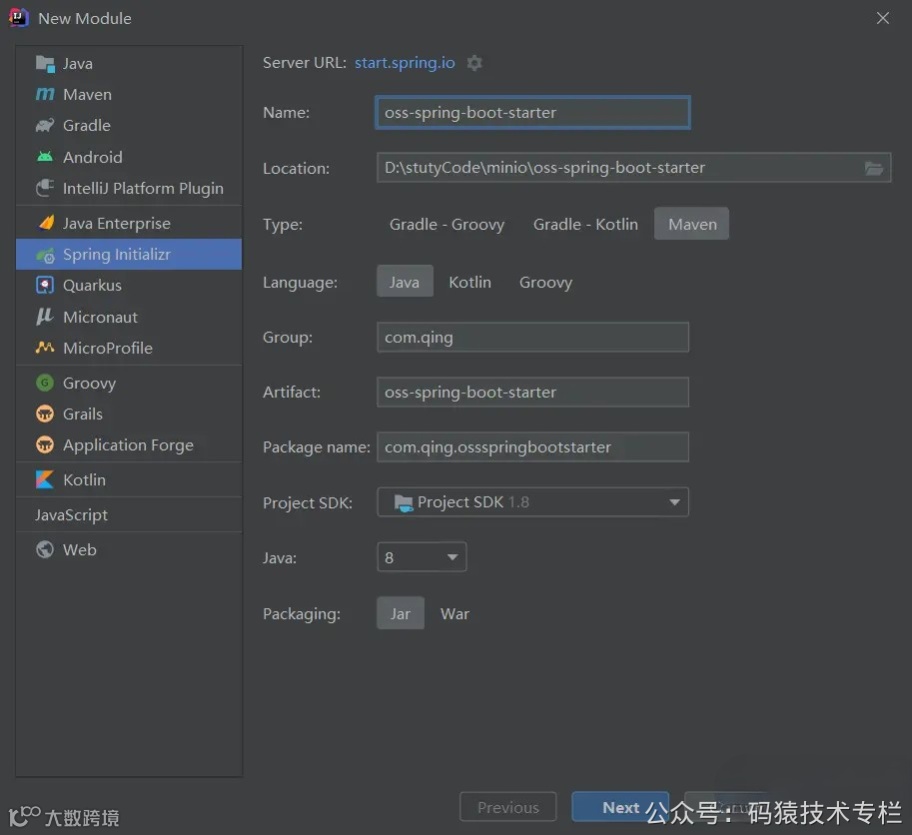Open the Java version dropdown
This screenshot has width=912, height=835.
(422, 557)
